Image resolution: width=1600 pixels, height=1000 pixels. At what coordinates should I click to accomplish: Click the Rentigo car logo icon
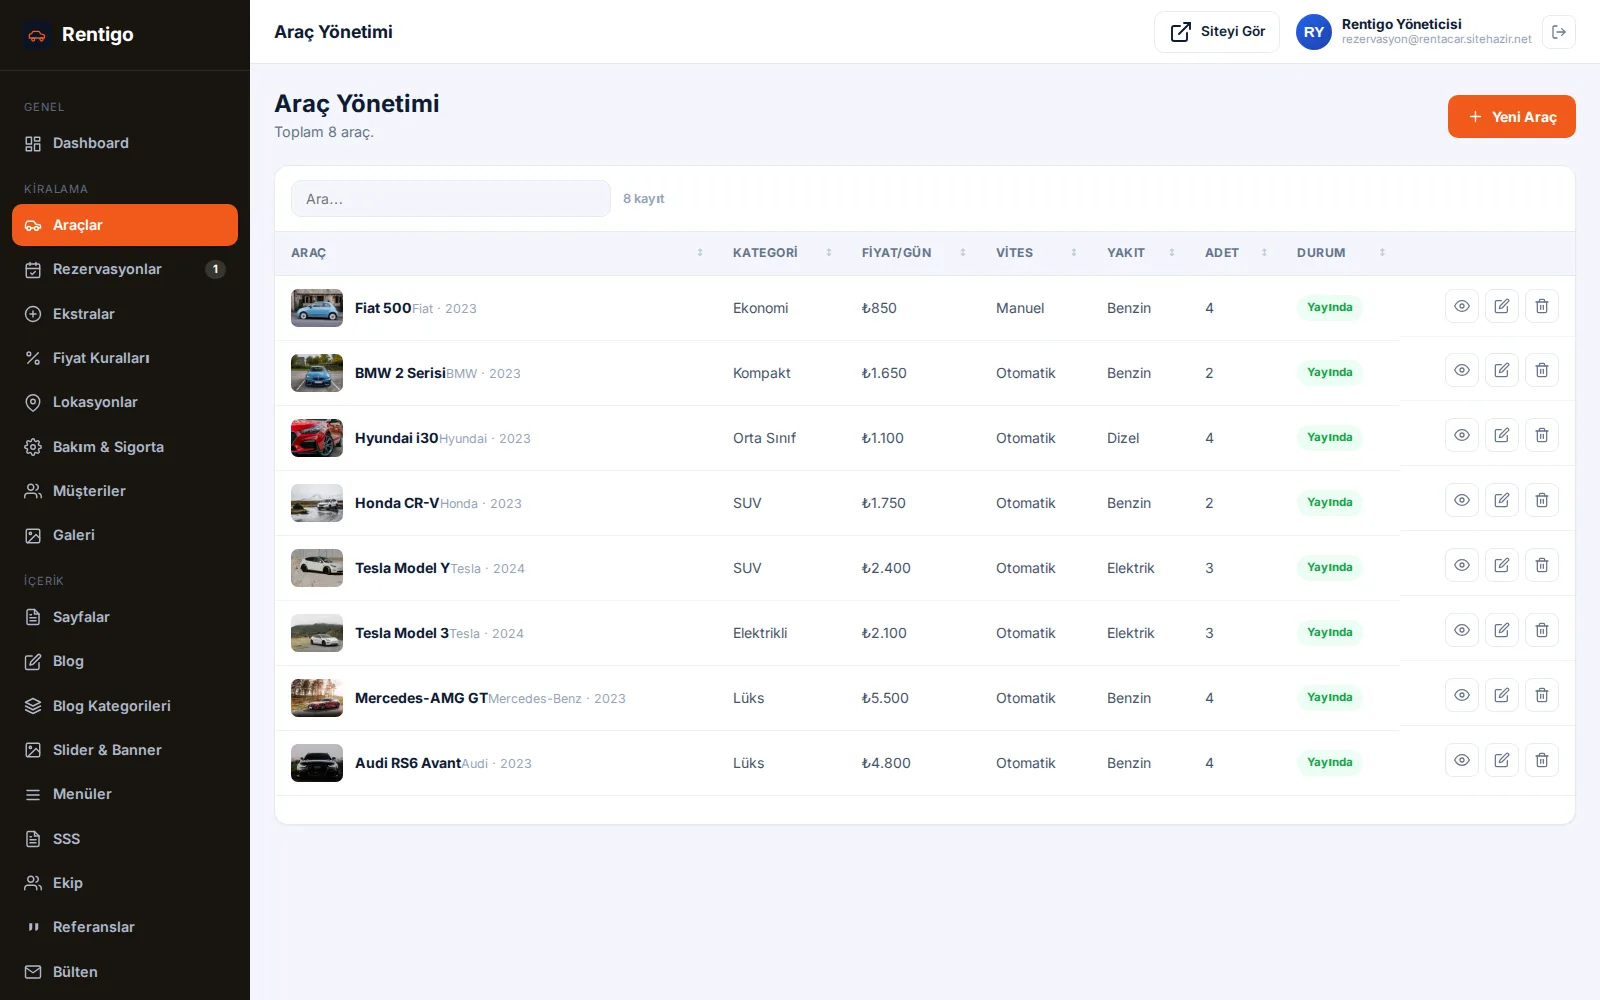click(x=37, y=35)
